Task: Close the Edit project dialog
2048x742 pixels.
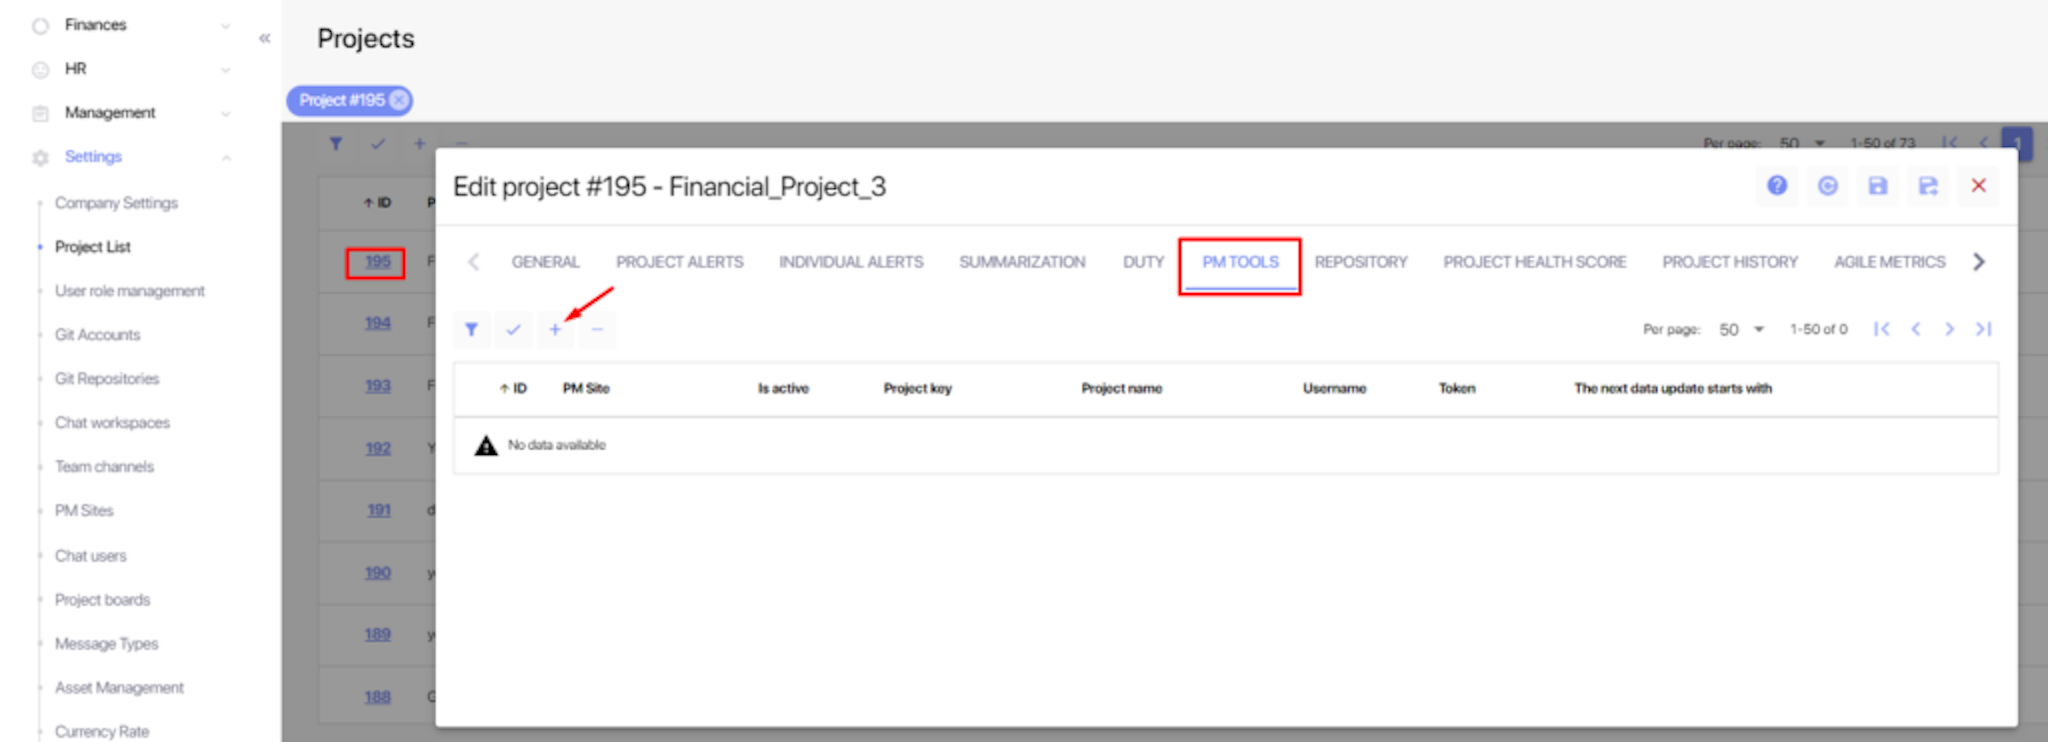Action: (1978, 186)
